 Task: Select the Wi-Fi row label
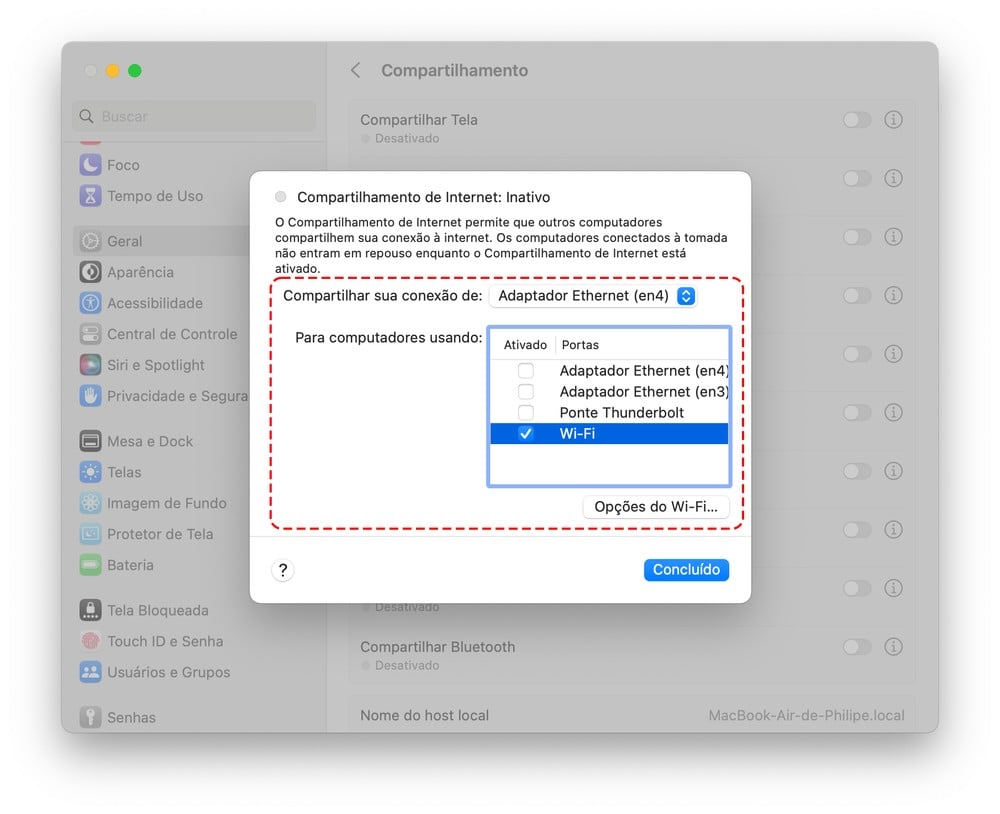577,434
